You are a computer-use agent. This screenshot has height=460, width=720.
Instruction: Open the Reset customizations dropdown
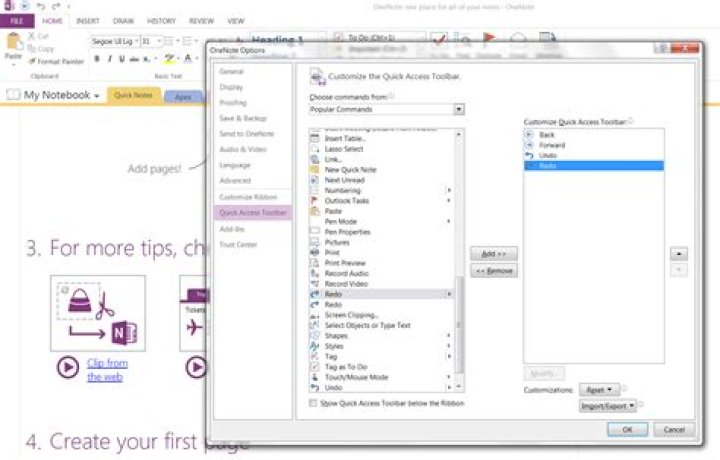(599, 390)
